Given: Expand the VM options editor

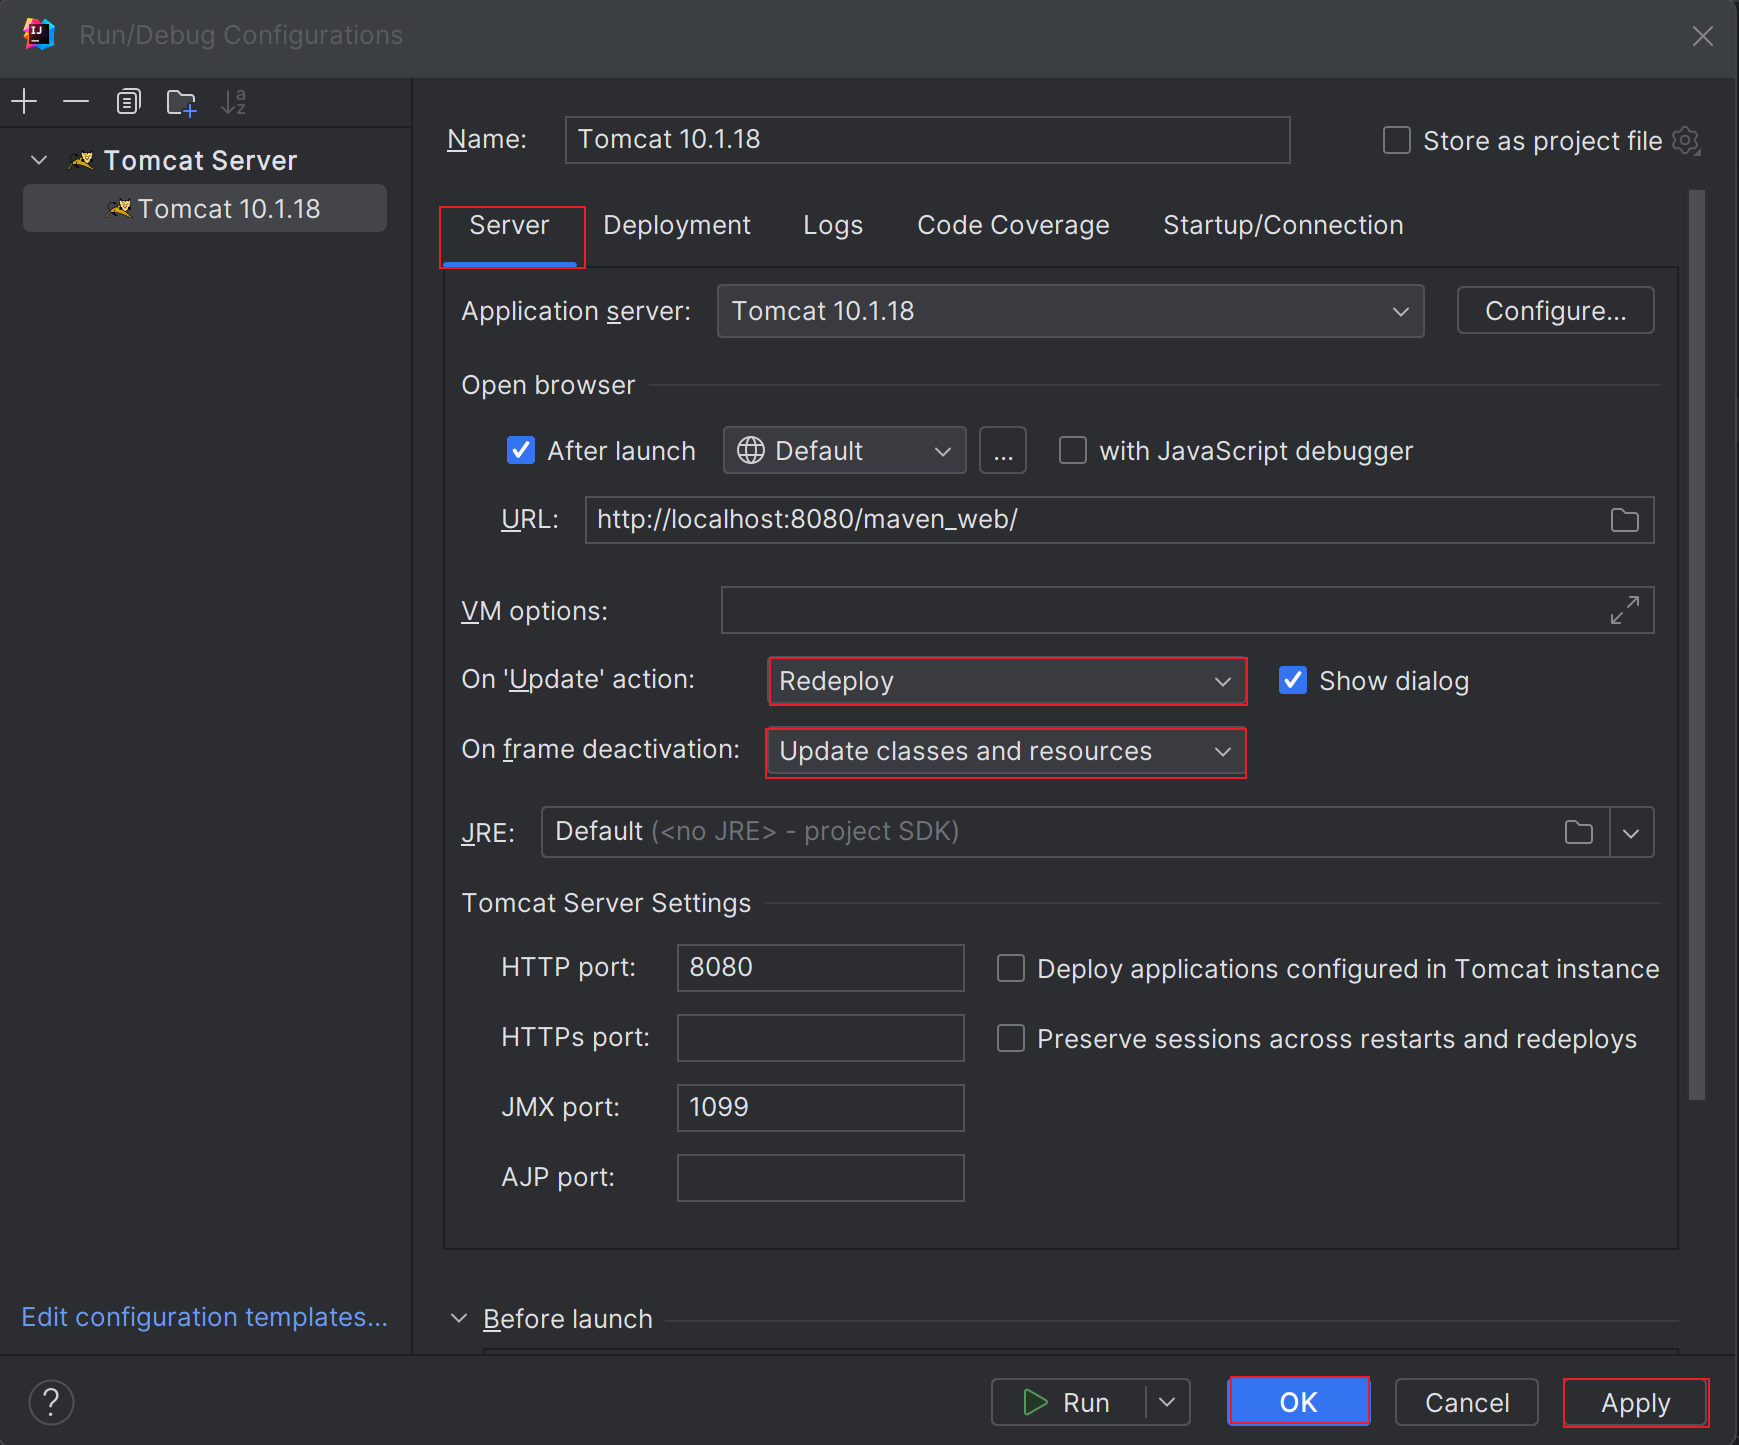Looking at the screenshot, I should pos(1625,610).
